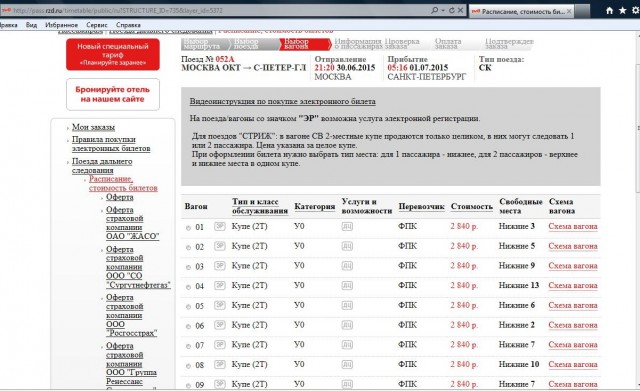640x391 pixels.
Task: Open Мои заказы link
Action: pos(93,127)
